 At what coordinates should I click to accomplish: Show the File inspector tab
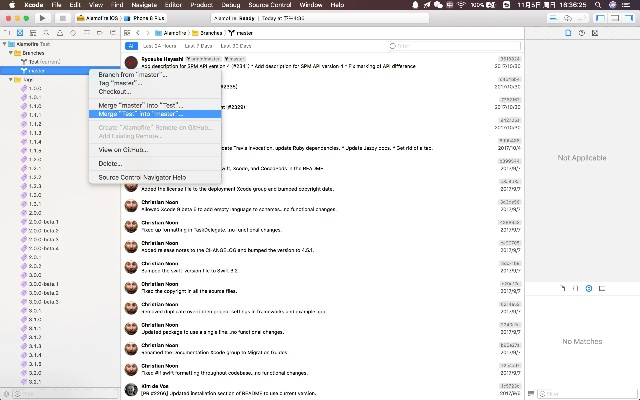tap(568, 33)
